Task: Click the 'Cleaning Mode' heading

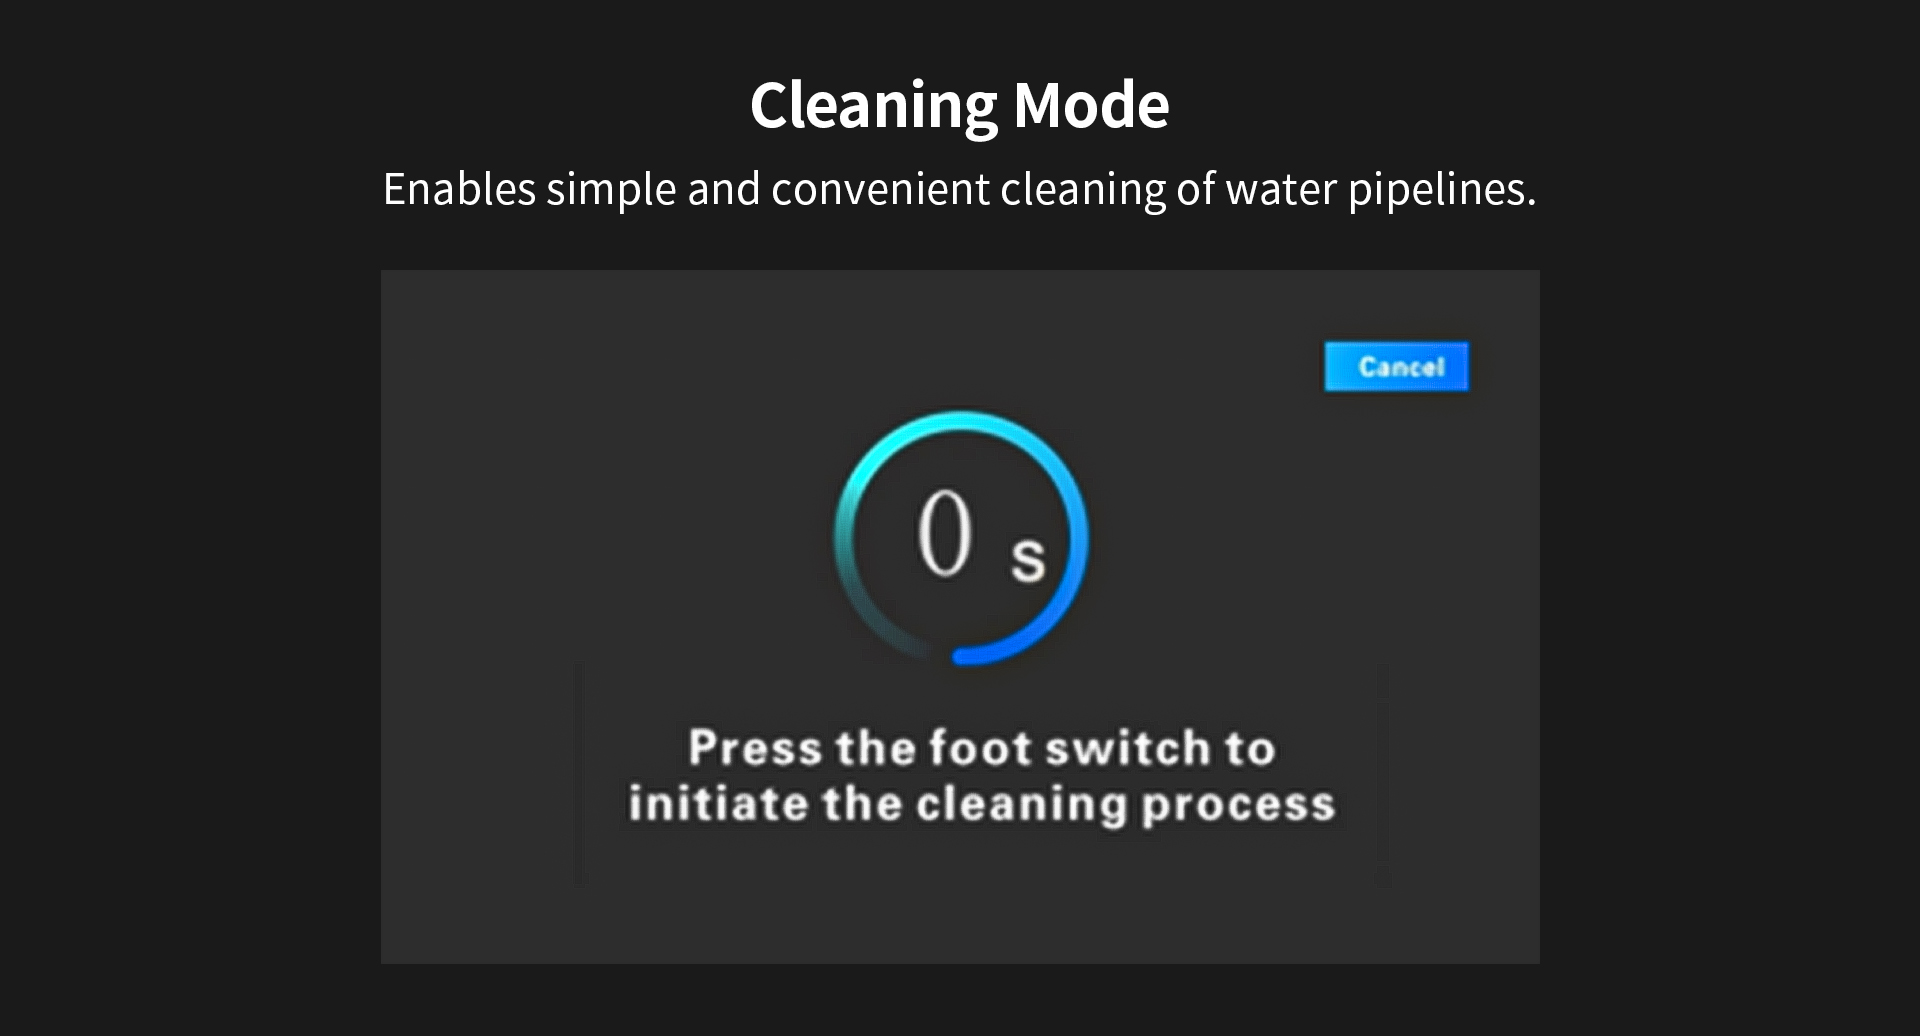Action: tap(959, 105)
